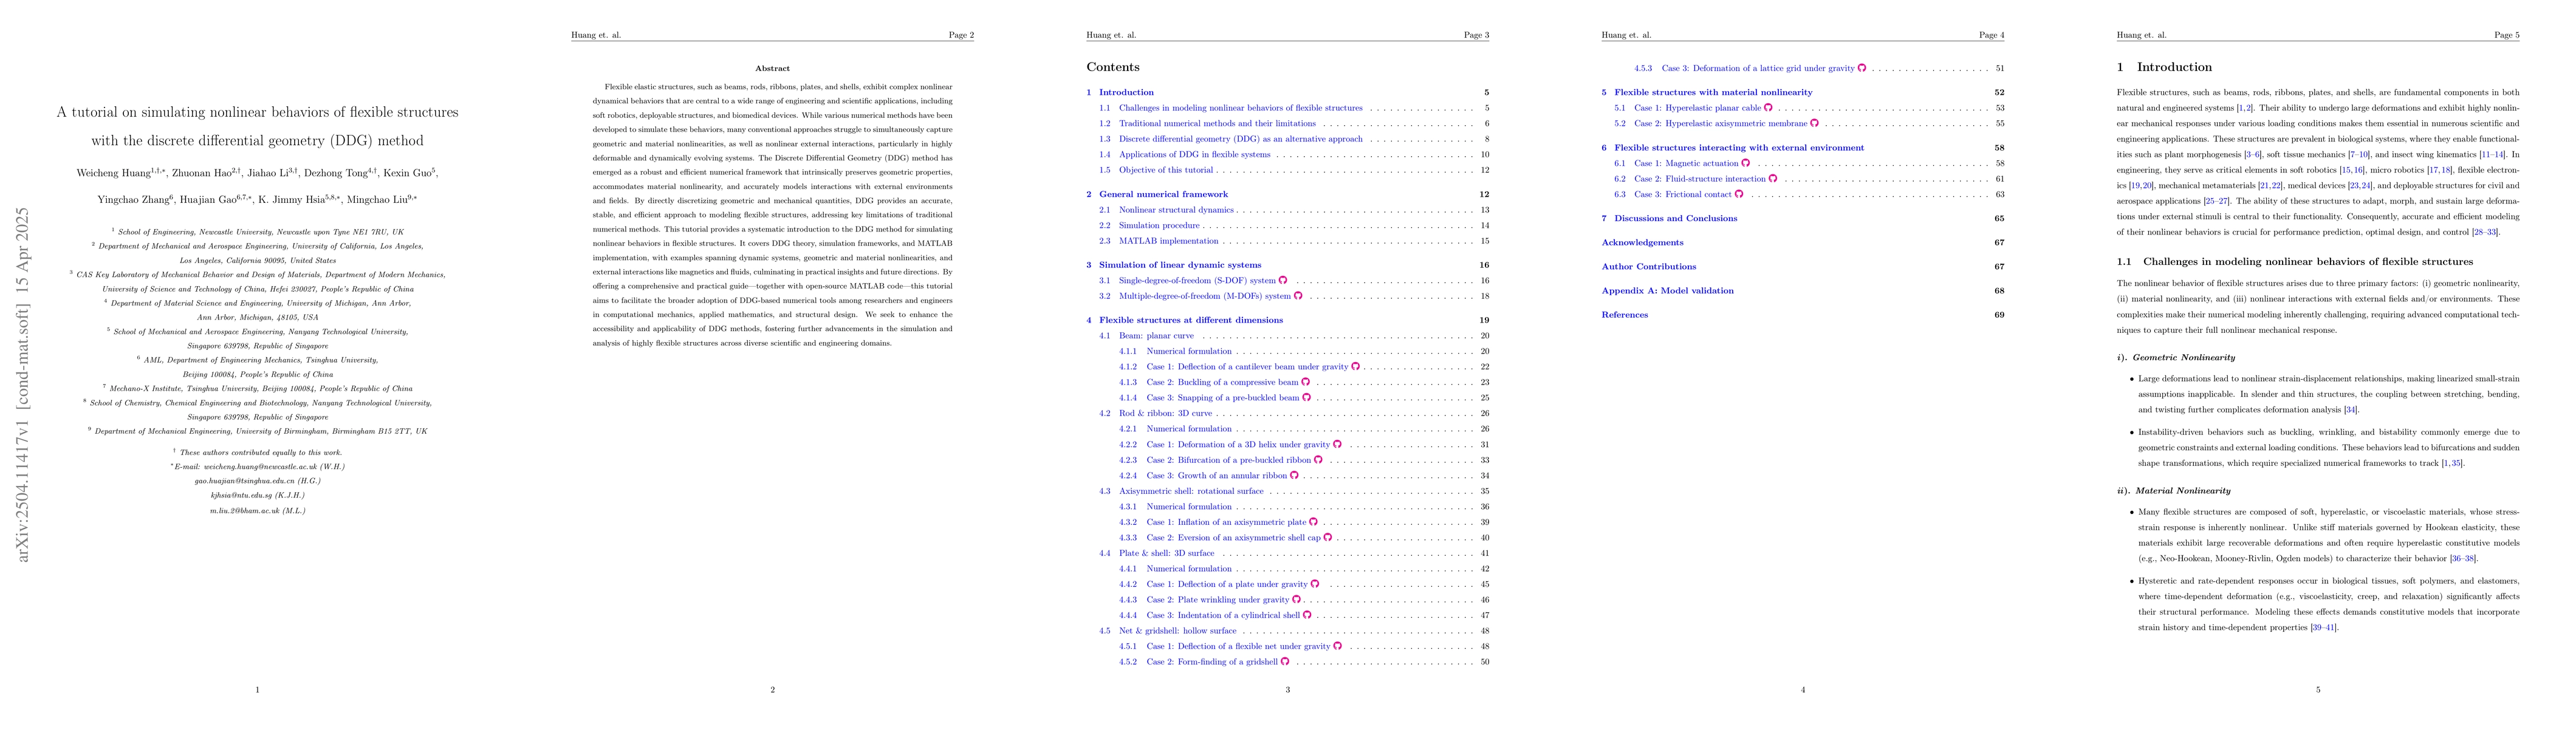2576x729 pixels.
Task: Follow citation [3–6] after plant morphogenesis
Action: [2253, 154]
